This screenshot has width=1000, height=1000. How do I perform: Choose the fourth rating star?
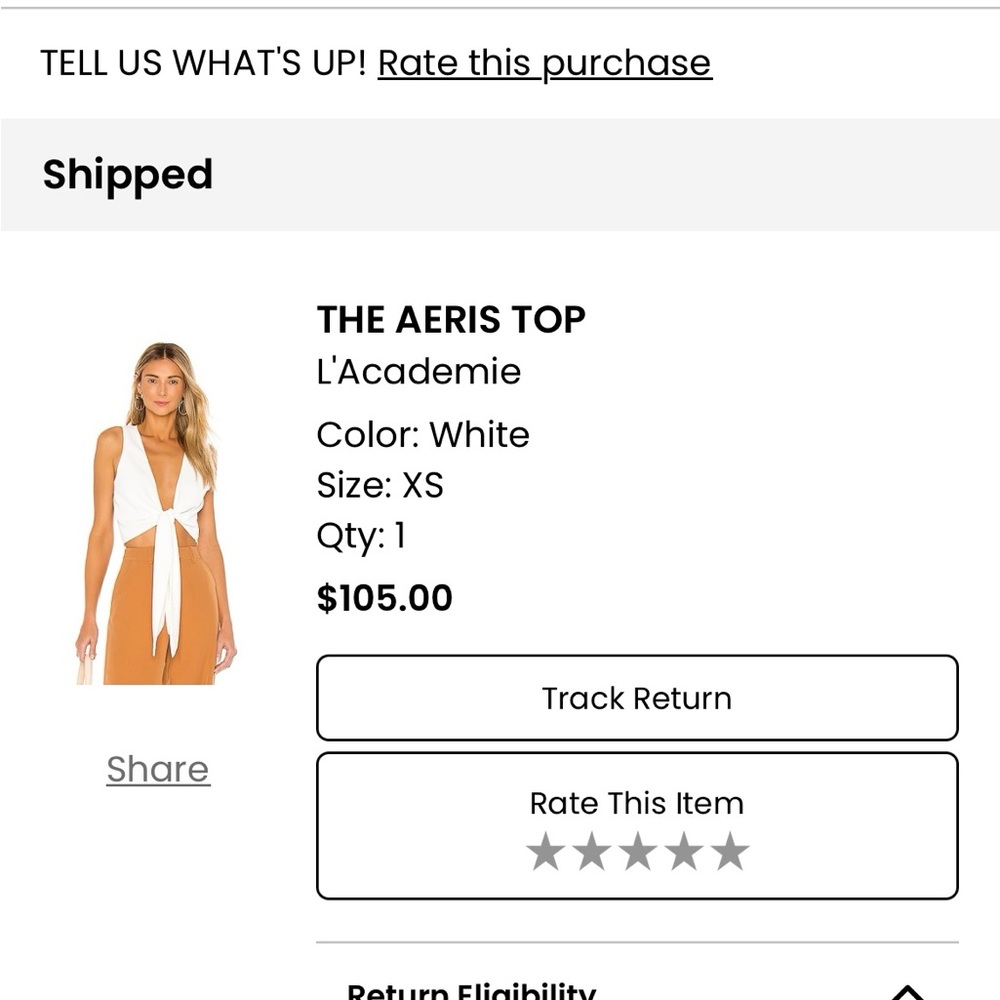click(684, 852)
